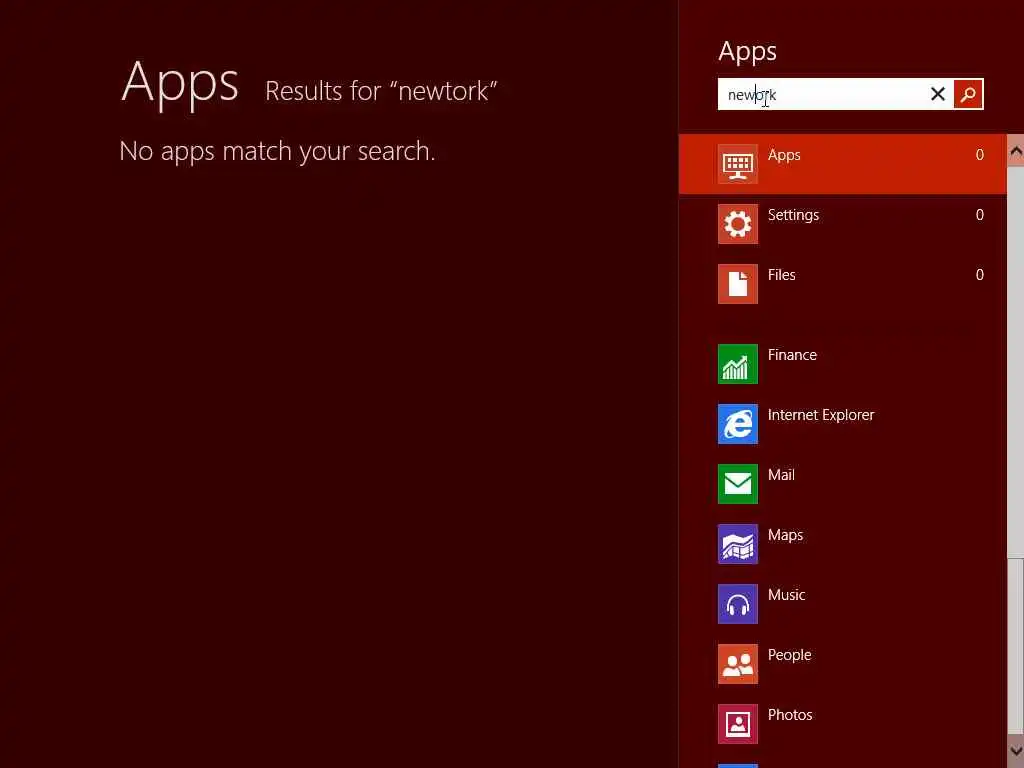Open the Photos app icon
This screenshot has height=768, width=1024.
[737, 724]
